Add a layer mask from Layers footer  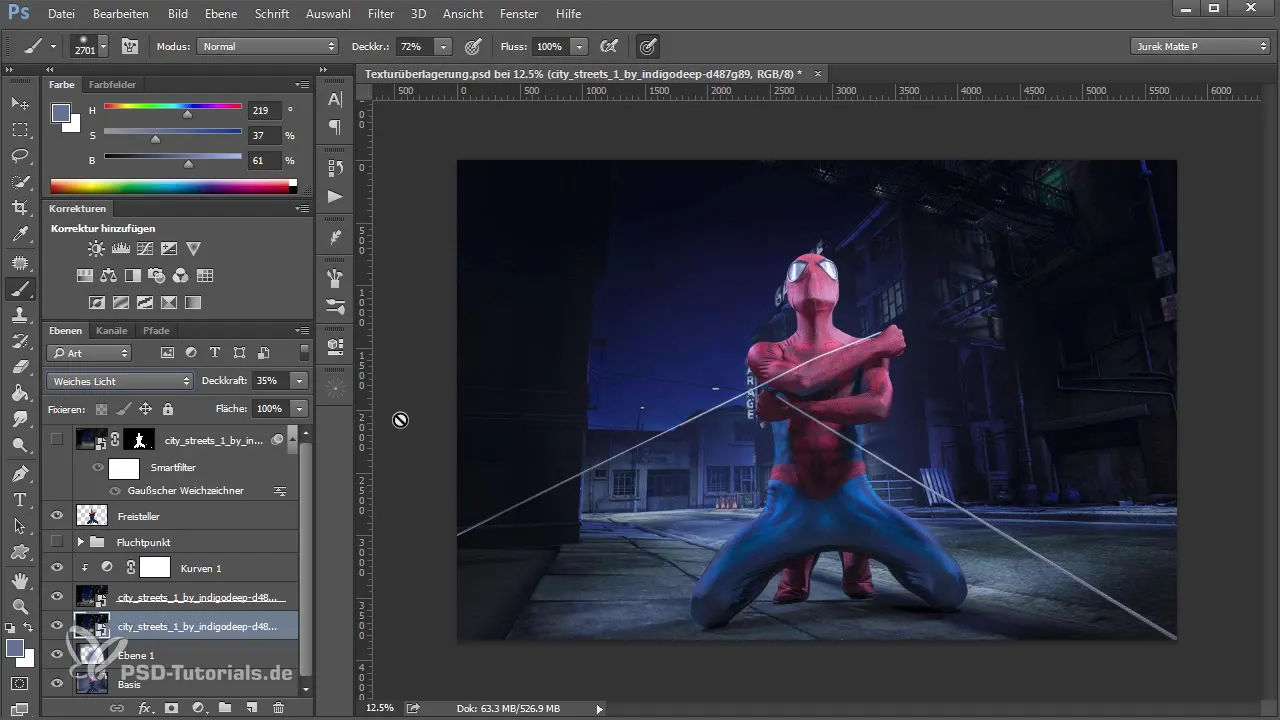pos(171,708)
